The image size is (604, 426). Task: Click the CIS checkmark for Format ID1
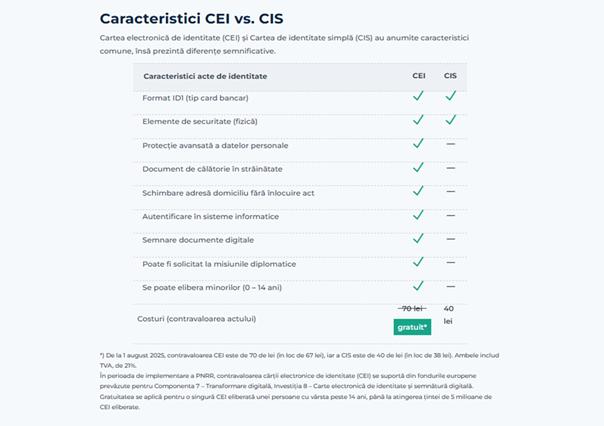point(450,96)
